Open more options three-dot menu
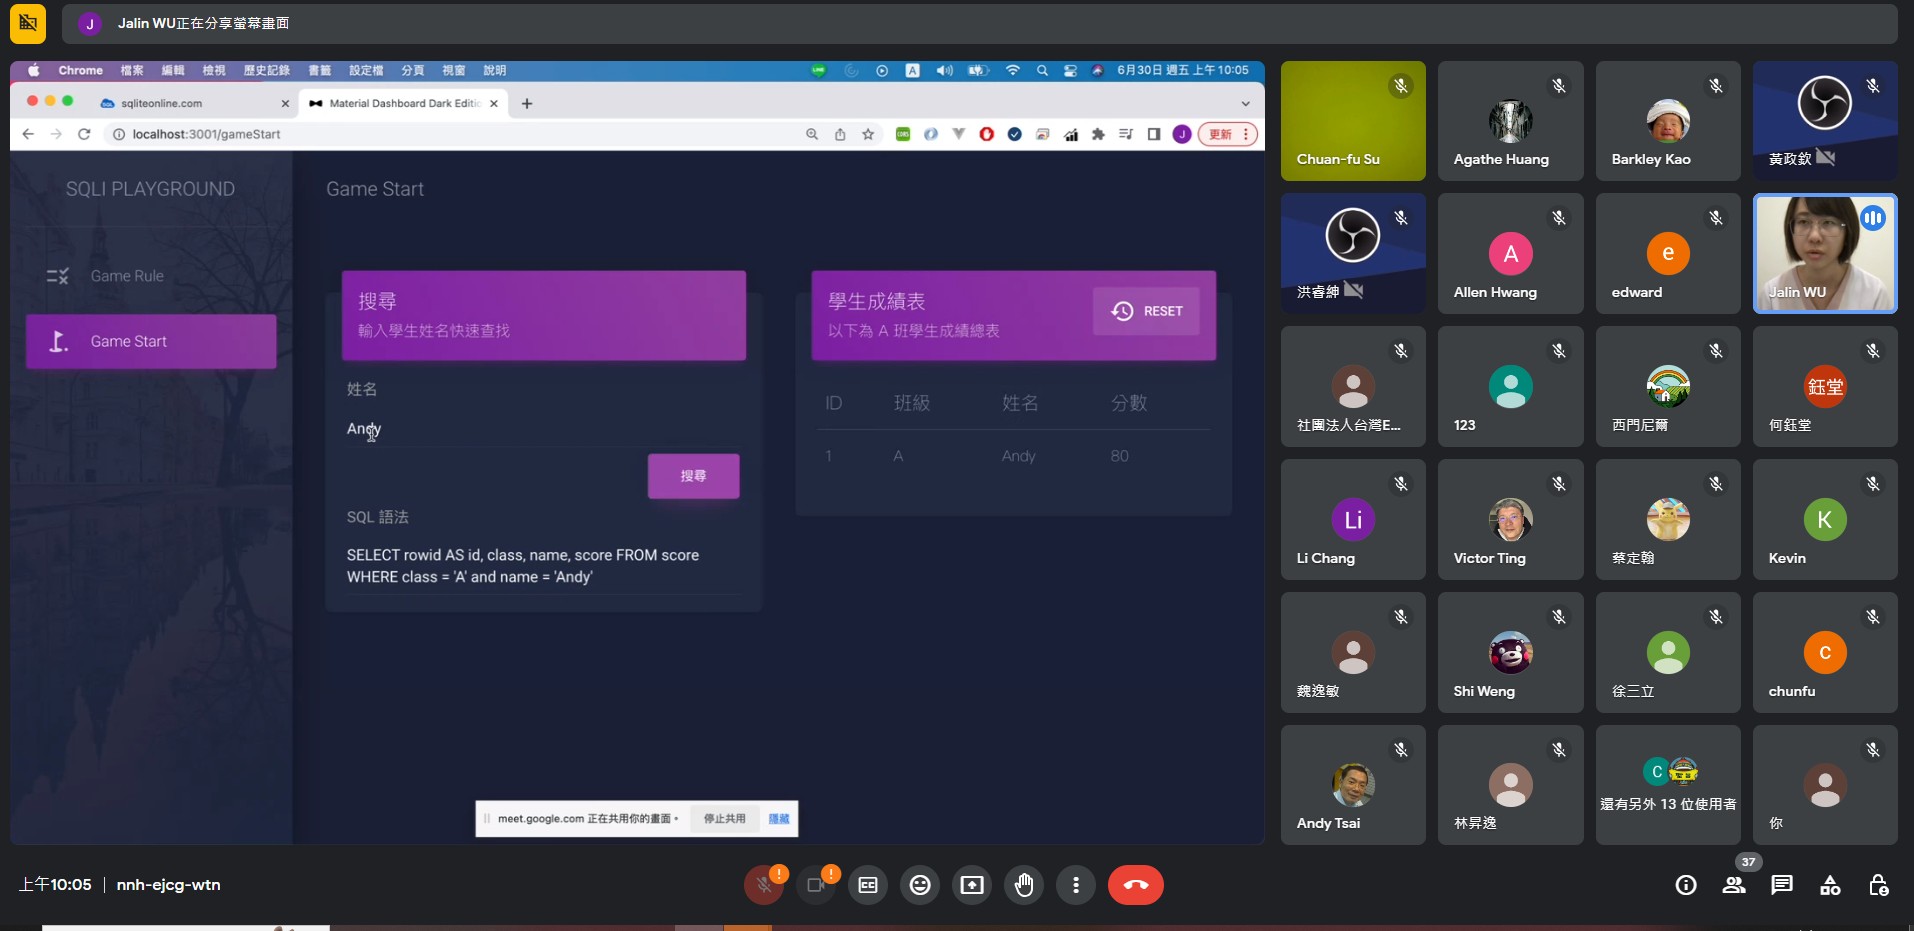The width and height of the screenshot is (1914, 931). click(x=1076, y=885)
